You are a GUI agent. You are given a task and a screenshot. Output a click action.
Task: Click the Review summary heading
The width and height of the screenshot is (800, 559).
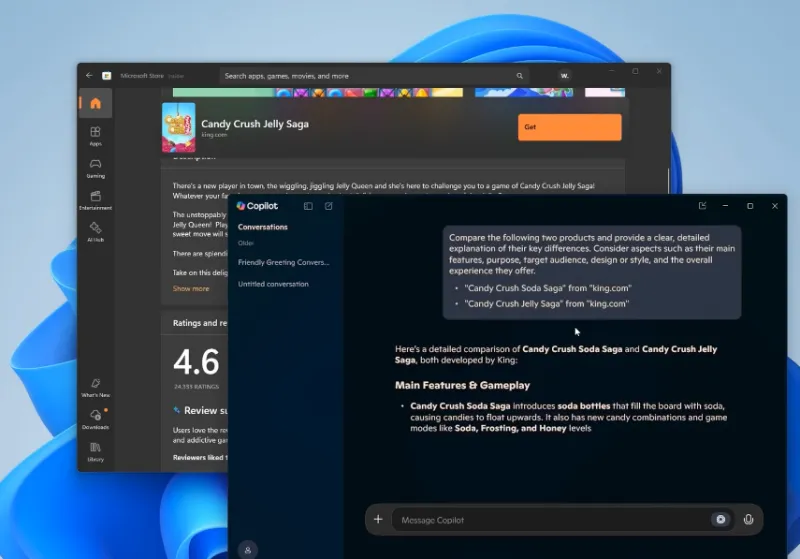pyautogui.click(x=206, y=411)
